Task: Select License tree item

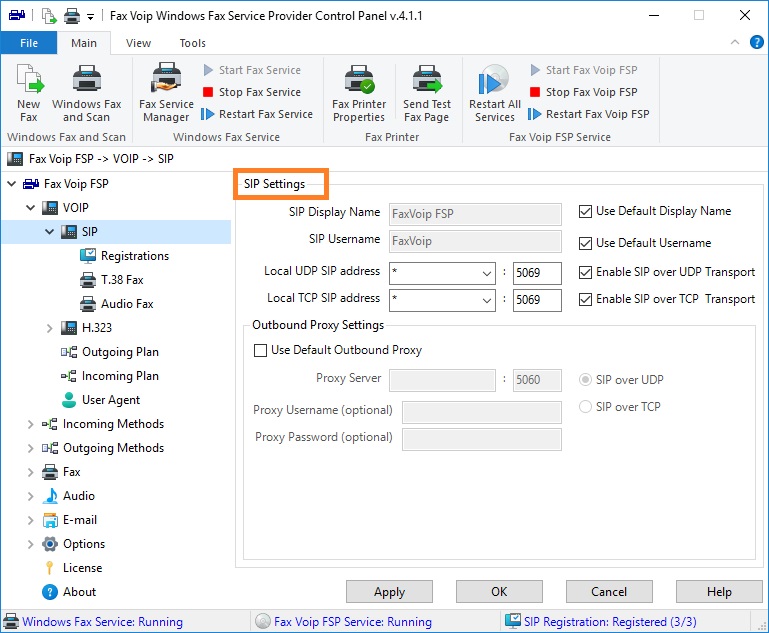Action: pos(72,568)
